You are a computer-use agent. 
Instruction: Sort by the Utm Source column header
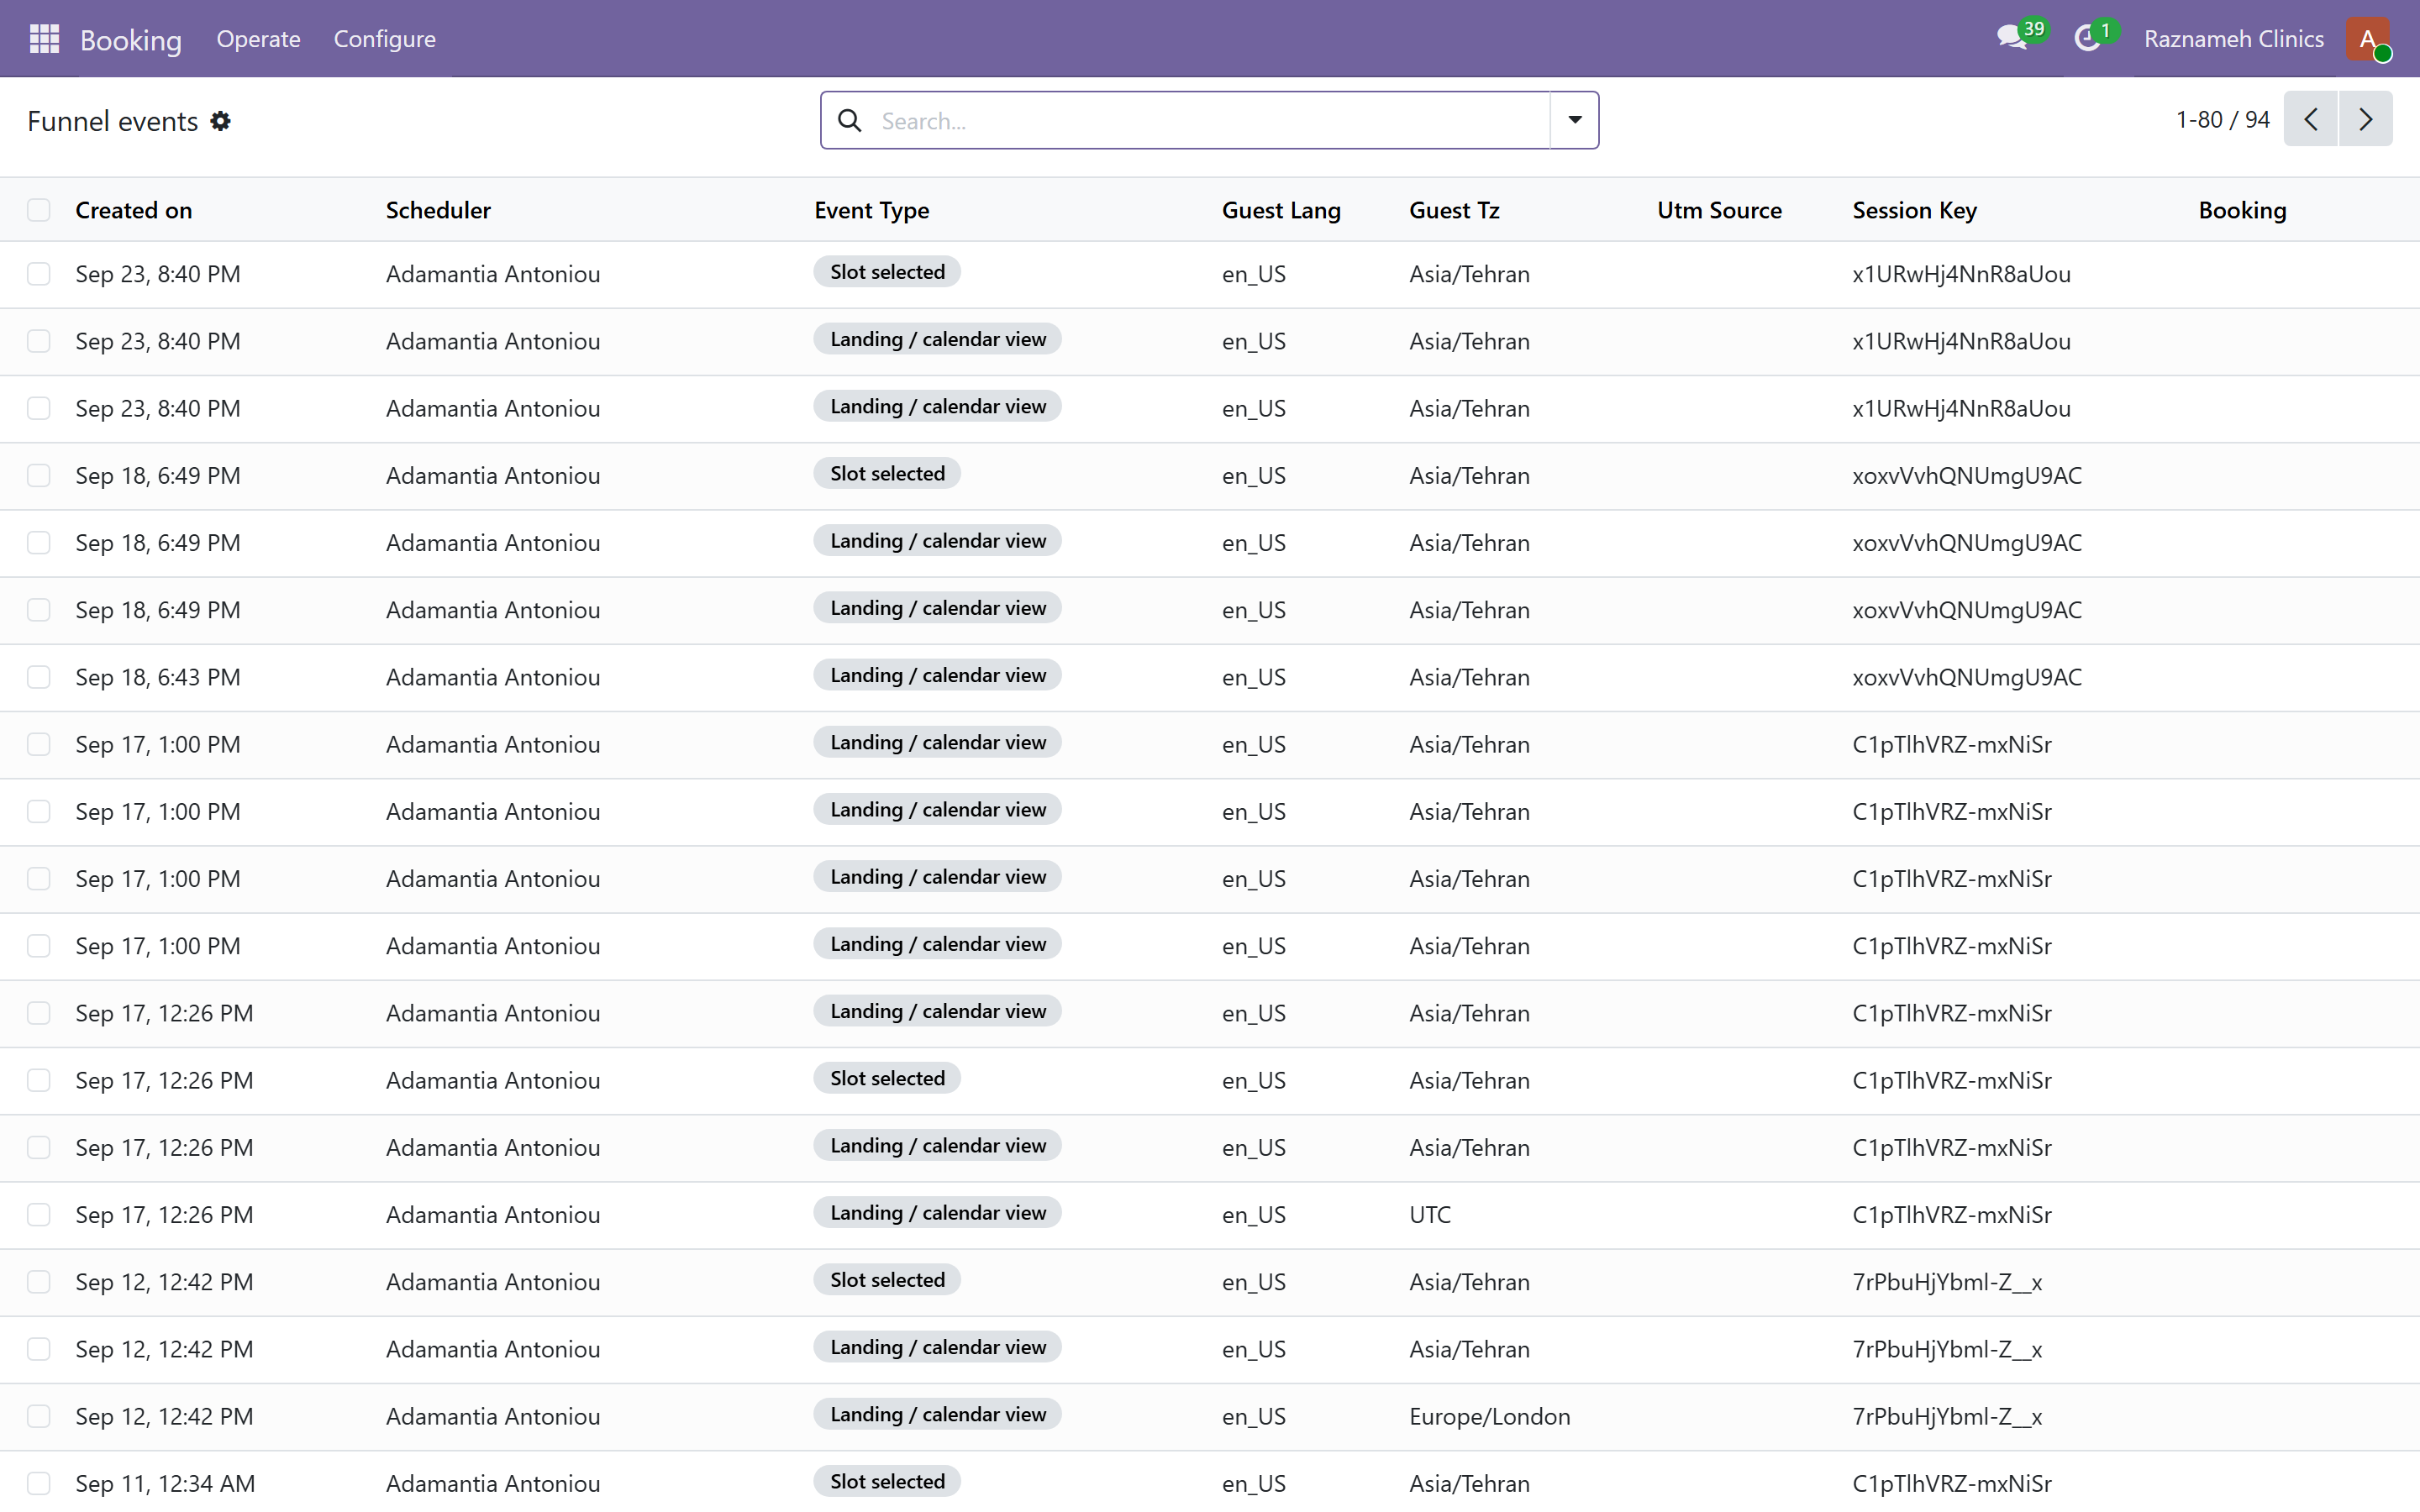pyautogui.click(x=1719, y=210)
